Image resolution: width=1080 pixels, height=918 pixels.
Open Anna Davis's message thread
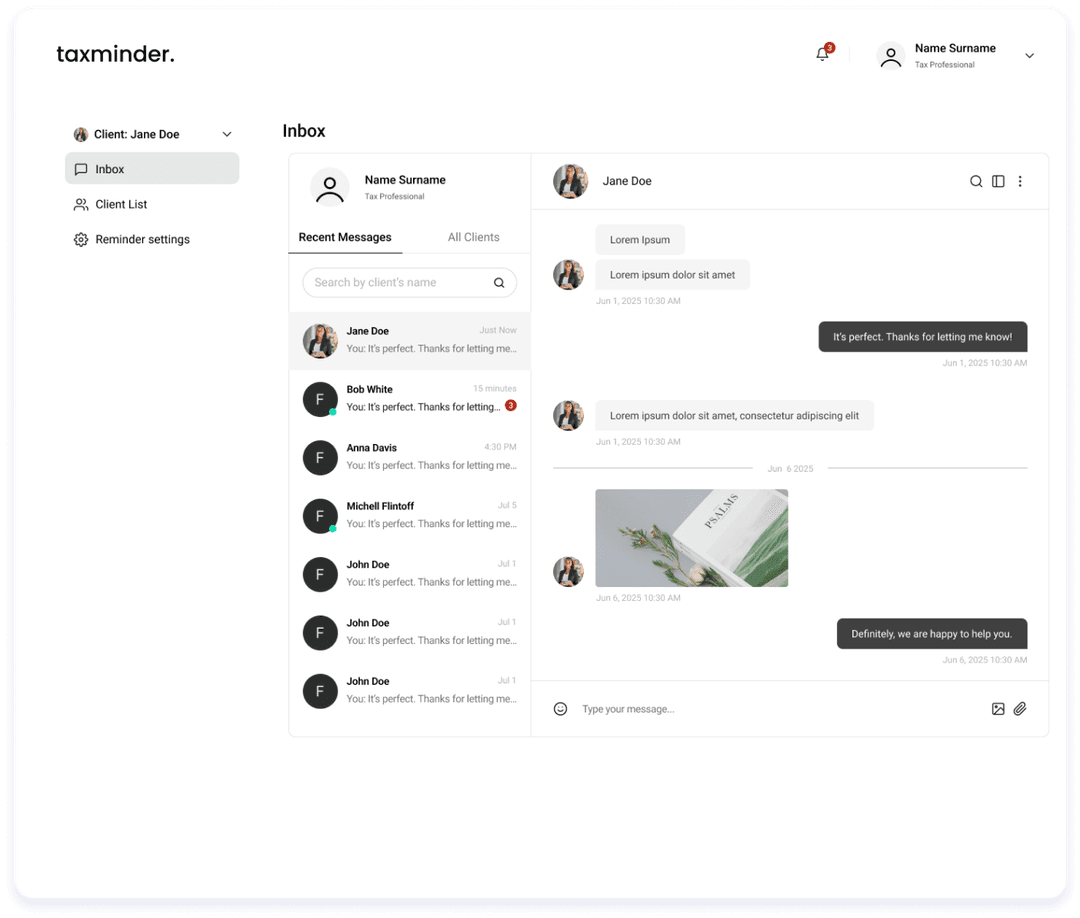(x=410, y=456)
